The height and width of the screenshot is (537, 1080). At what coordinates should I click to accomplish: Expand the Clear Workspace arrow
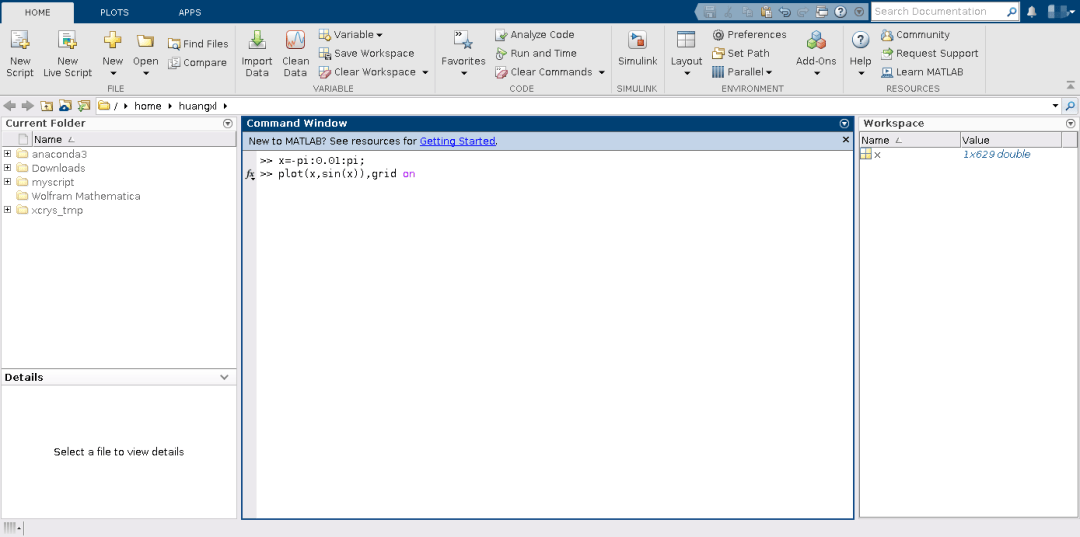(x=425, y=72)
